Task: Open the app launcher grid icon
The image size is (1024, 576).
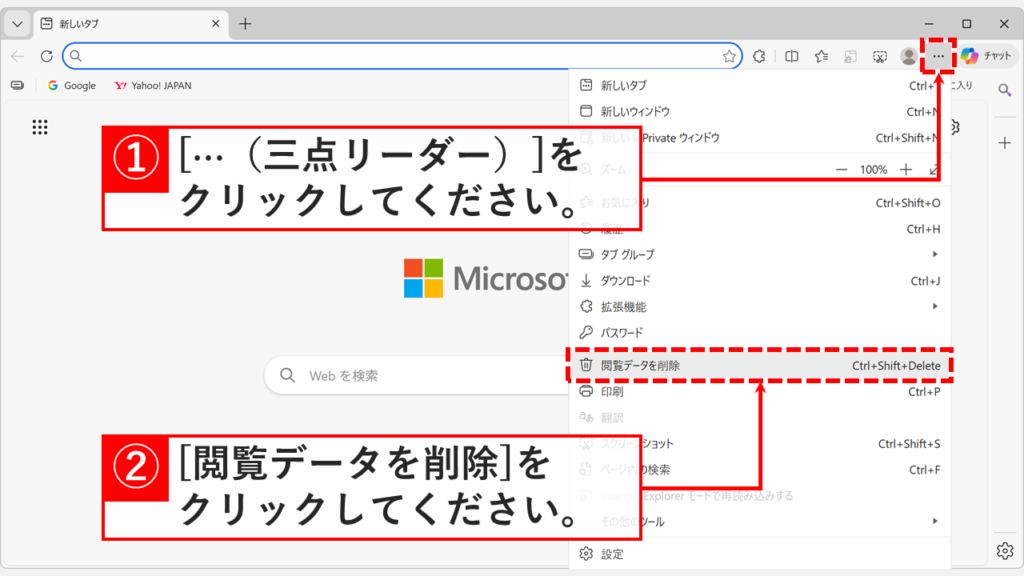Action: pos(39,127)
